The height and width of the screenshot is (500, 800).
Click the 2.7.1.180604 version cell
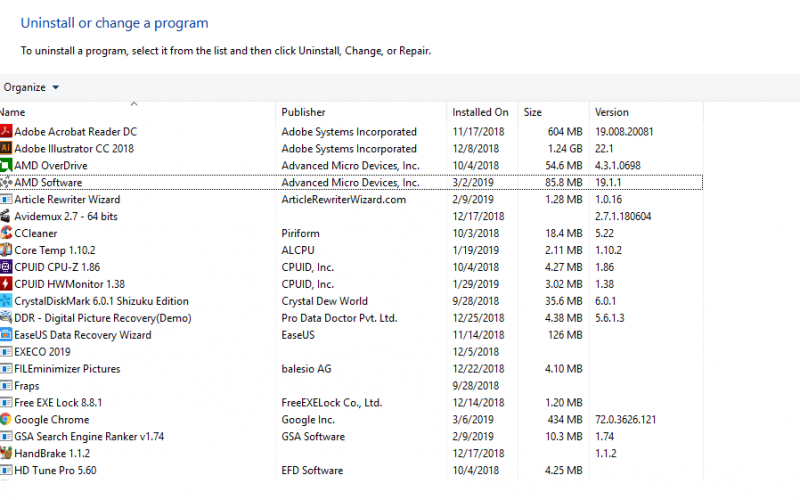click(623, 216)
